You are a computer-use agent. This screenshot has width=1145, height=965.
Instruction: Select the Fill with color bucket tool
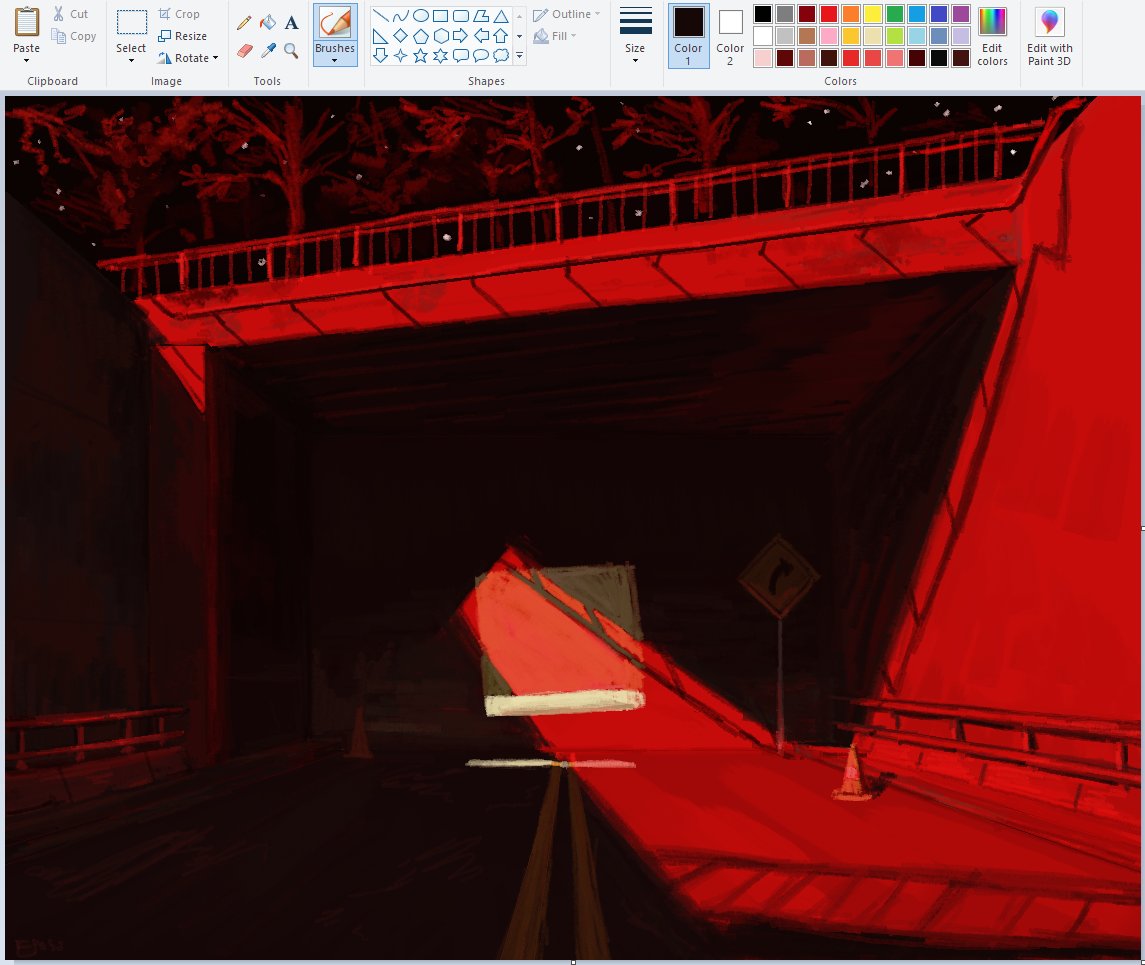coord(268,23)
